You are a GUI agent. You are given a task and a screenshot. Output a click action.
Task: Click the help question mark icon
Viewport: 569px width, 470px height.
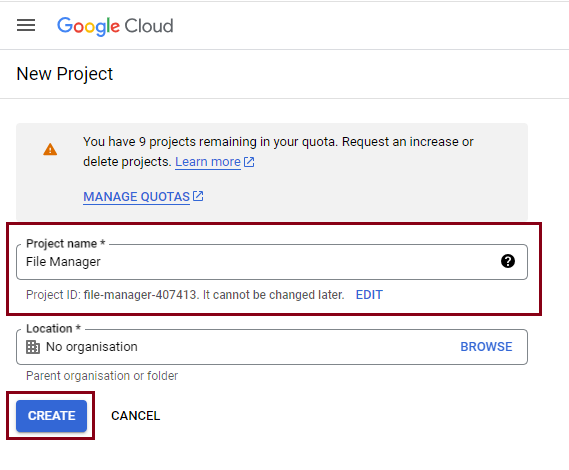(x=508, y=261)
